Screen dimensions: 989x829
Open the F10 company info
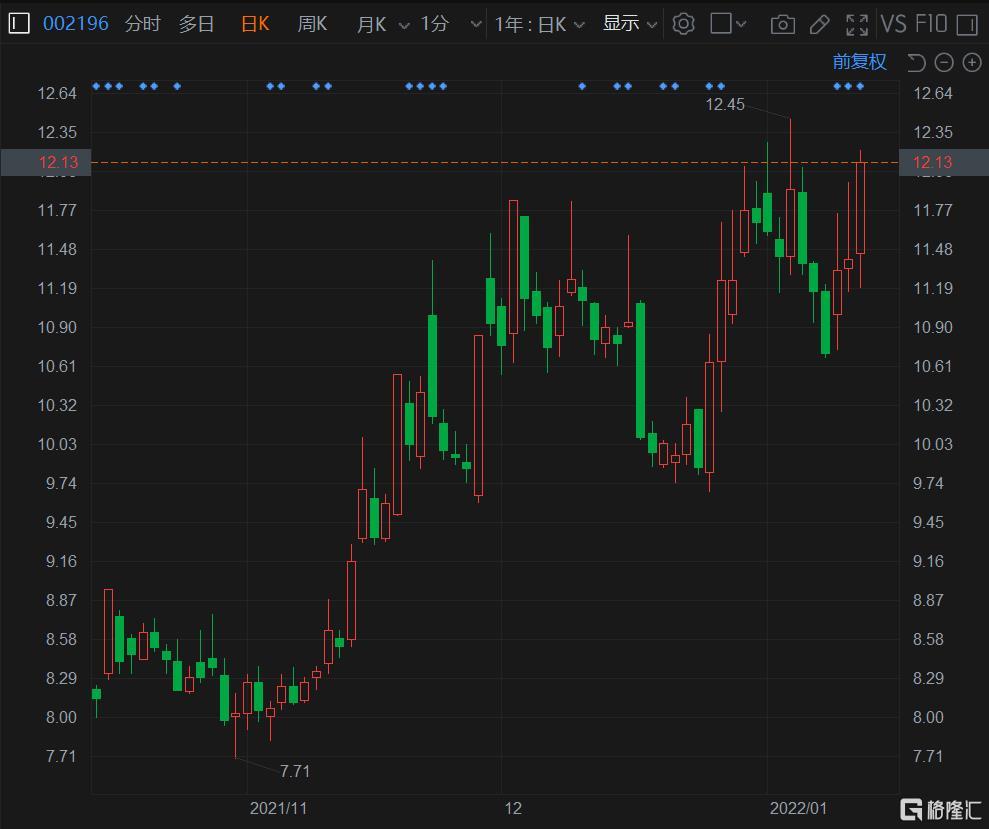[931, 24]
